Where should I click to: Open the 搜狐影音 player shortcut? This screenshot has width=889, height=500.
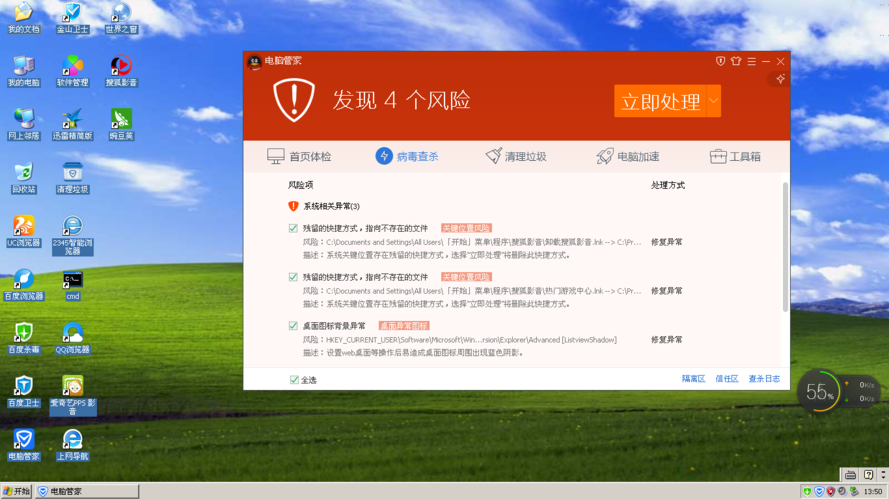coord(121,71)
